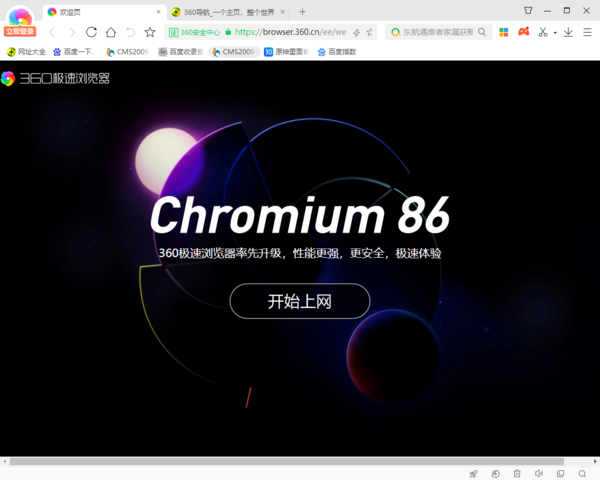Image resolution: width=600 pixels, height=480 pixels.
Task: Expand the screenshot tool dropdown arrow
Action: (554, 32)
